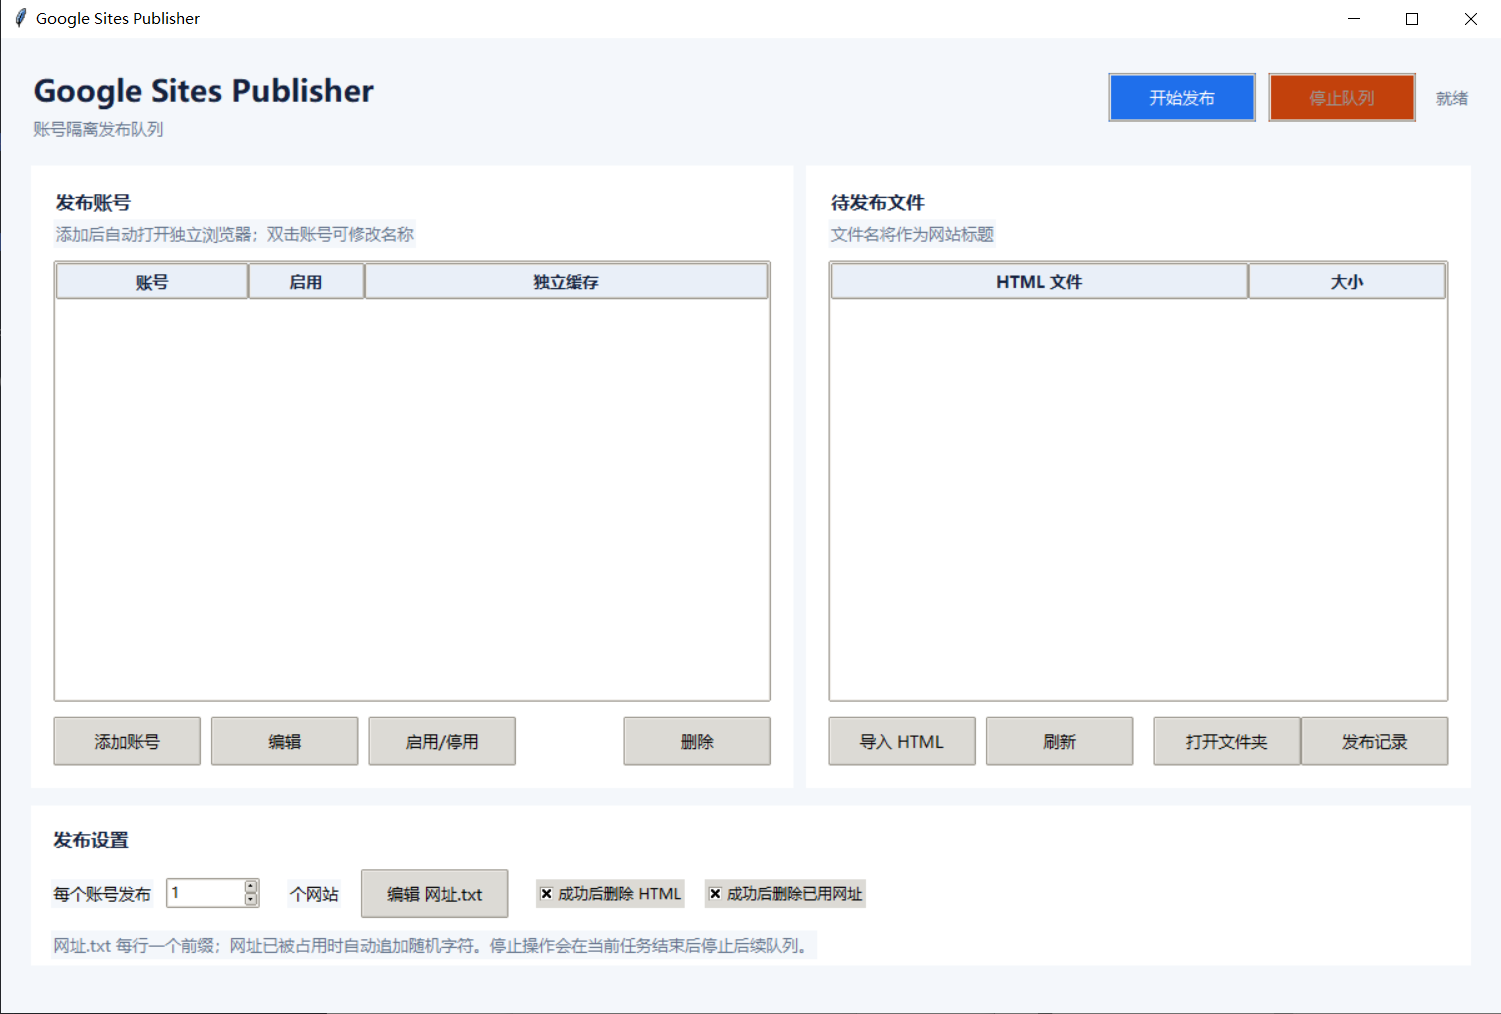Click the 刷新 button

[x=1059, y=741]
